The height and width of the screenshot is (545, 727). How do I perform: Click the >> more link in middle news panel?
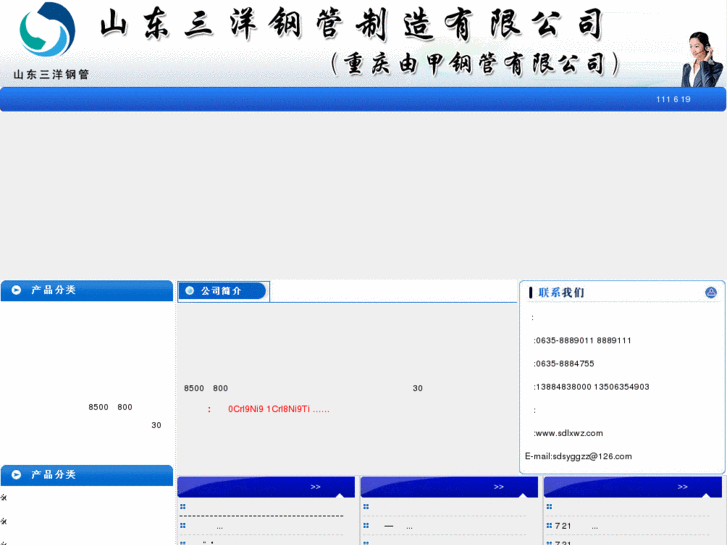click(x=499, y=487)
